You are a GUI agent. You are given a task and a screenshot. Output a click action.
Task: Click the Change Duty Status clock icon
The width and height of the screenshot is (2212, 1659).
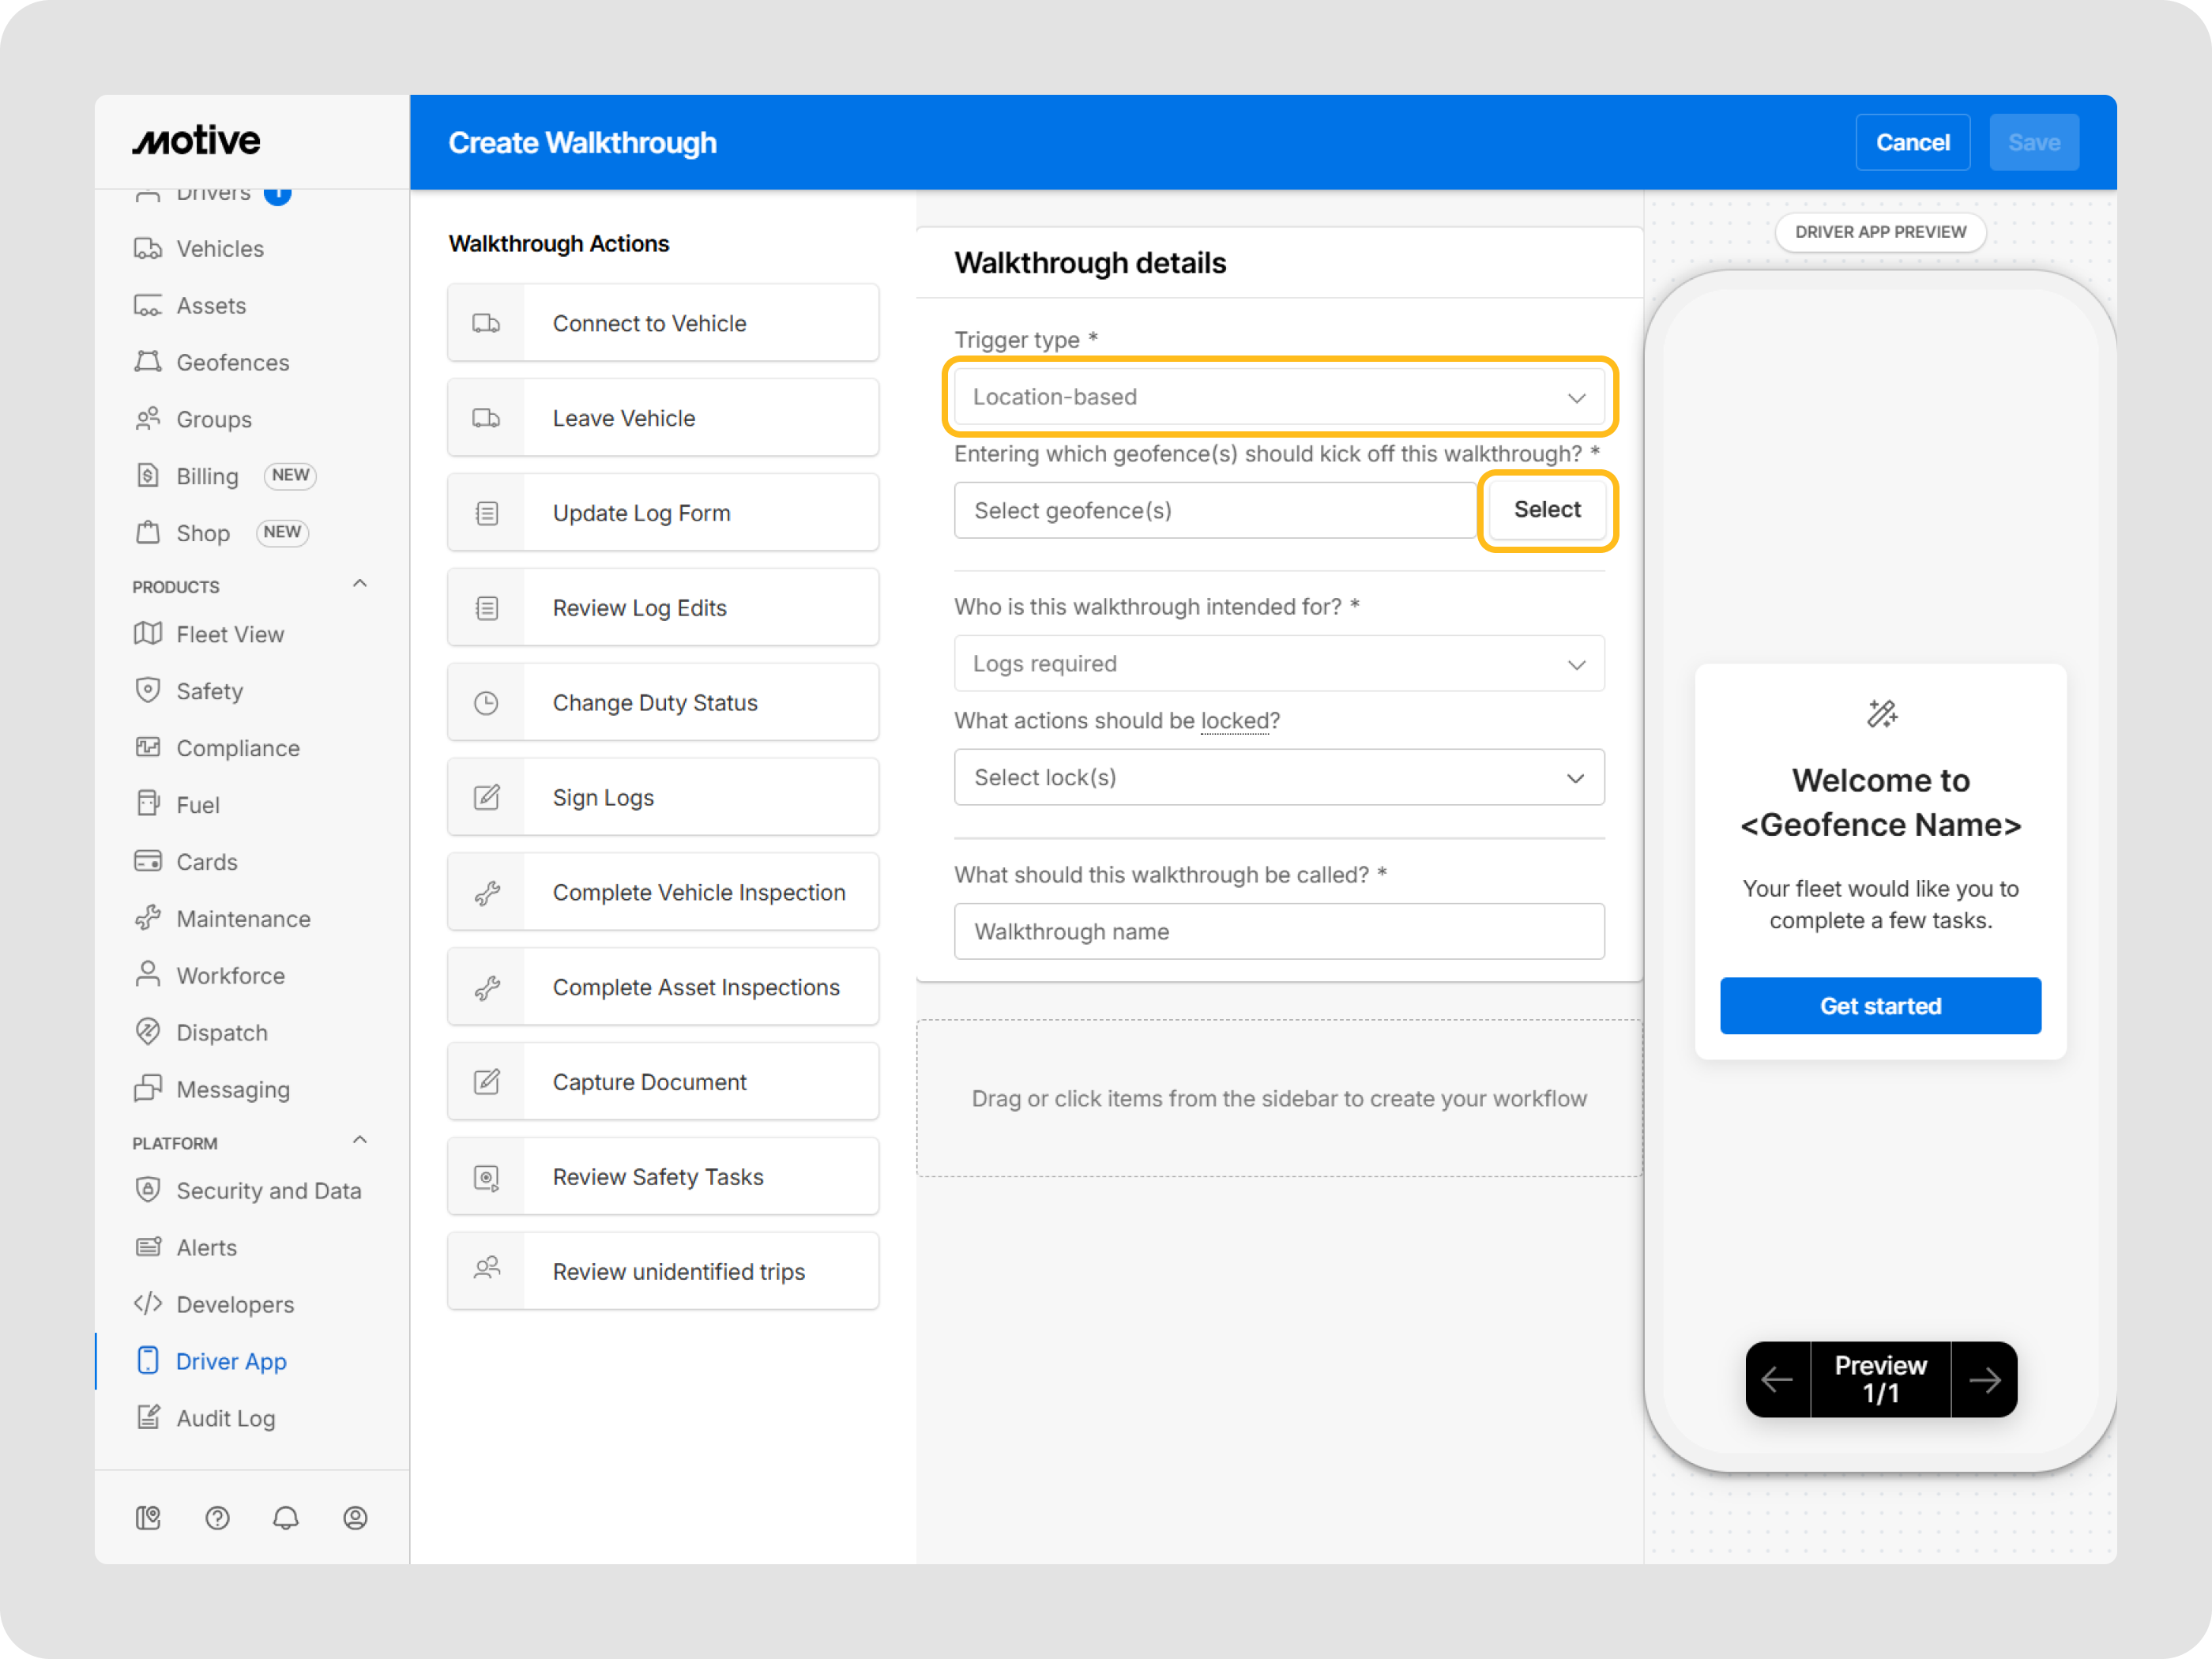click(486, 703)
